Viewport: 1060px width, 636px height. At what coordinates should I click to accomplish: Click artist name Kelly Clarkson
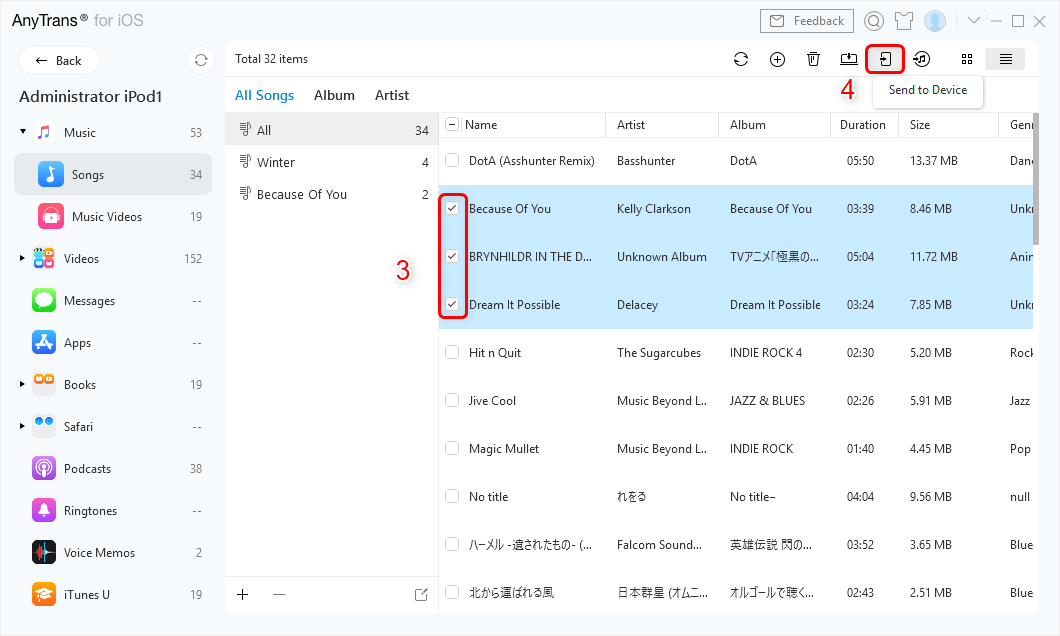654,209
